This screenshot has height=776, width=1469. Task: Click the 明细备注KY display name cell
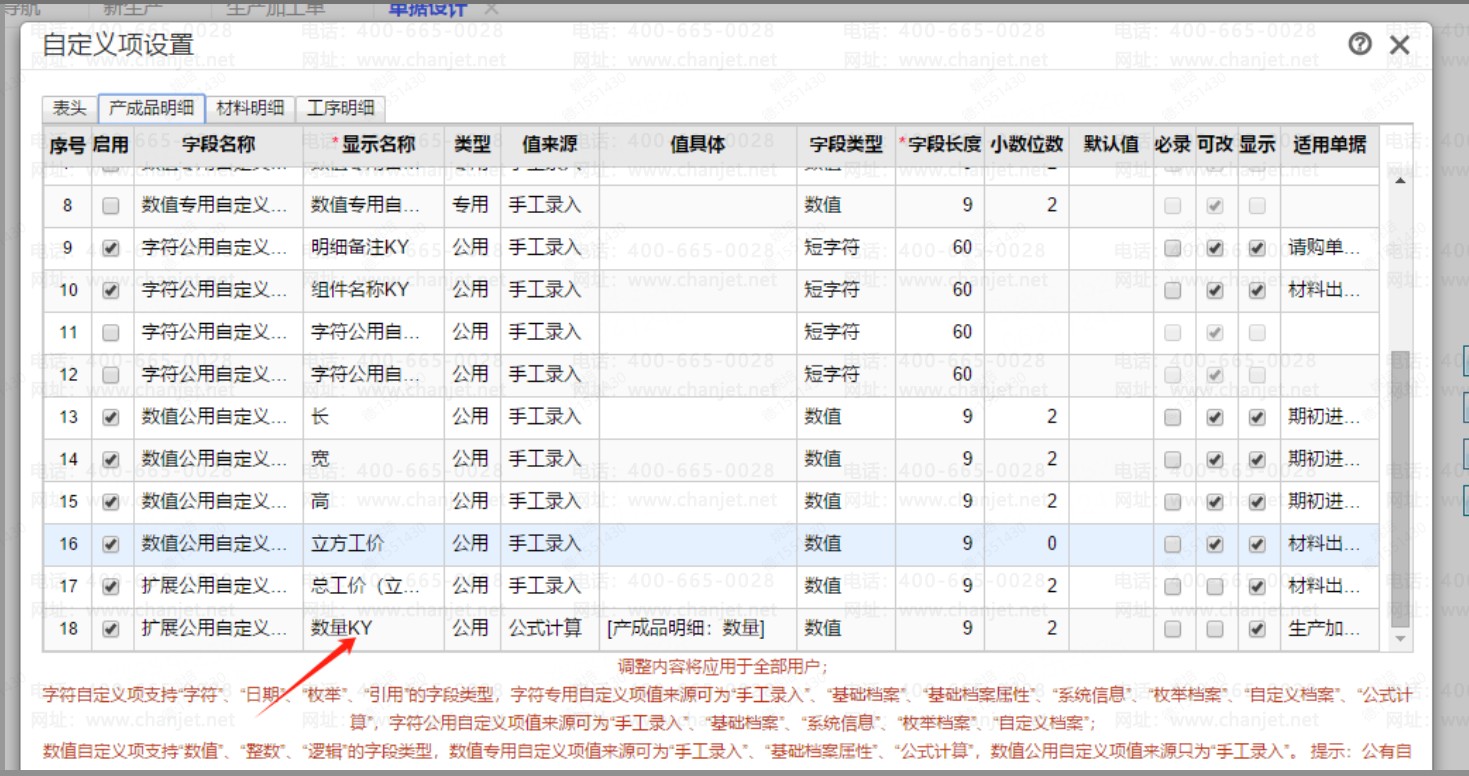(374, 247)
